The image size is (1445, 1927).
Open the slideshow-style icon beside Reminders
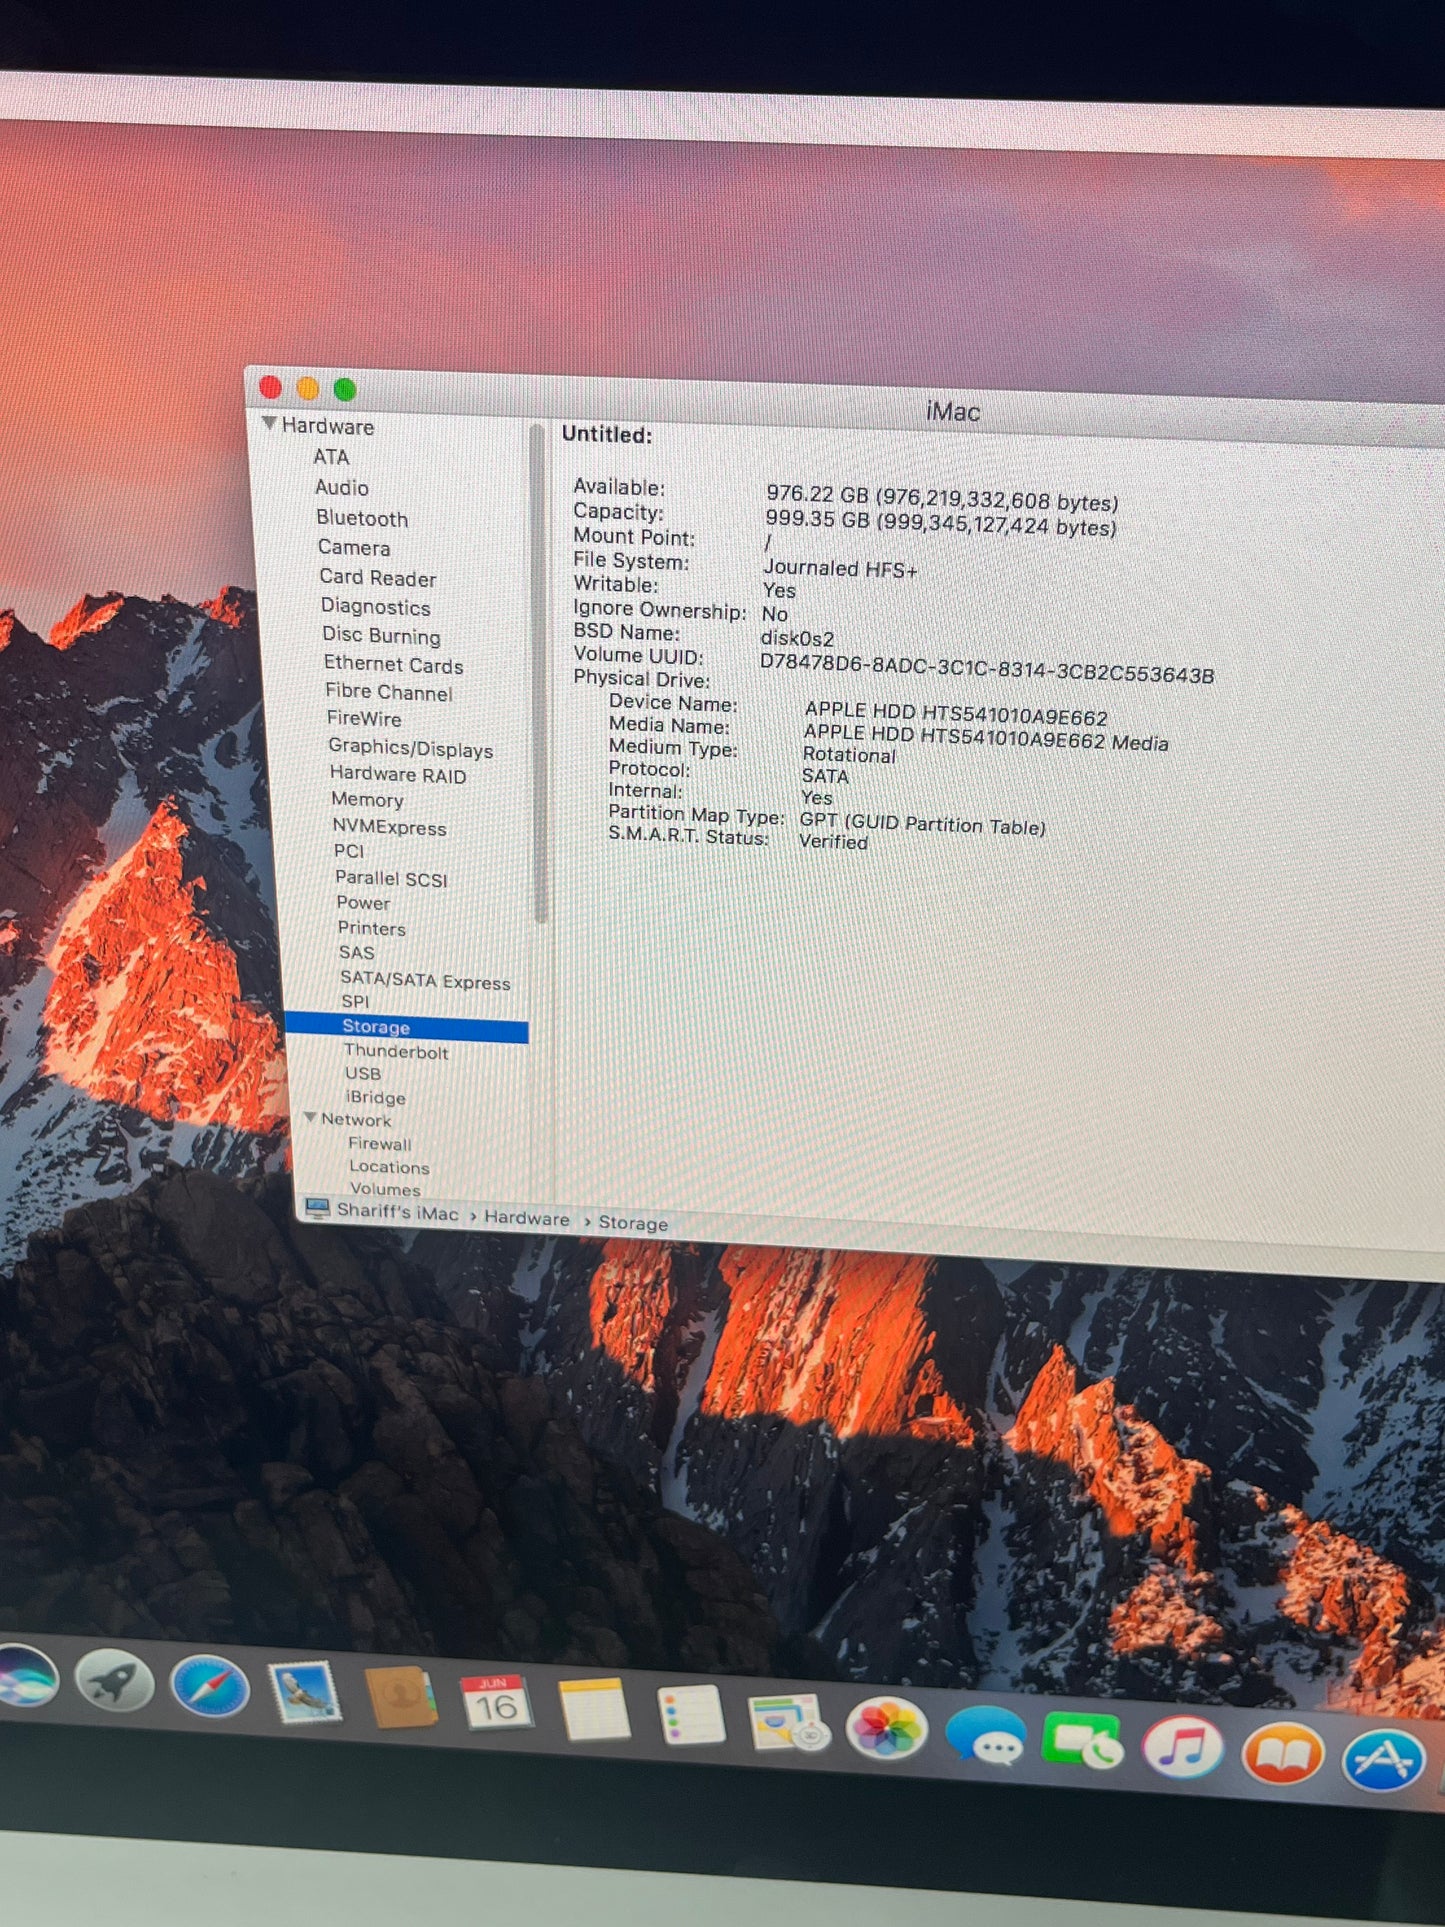pyautogui.click(x=788, y=1723)
